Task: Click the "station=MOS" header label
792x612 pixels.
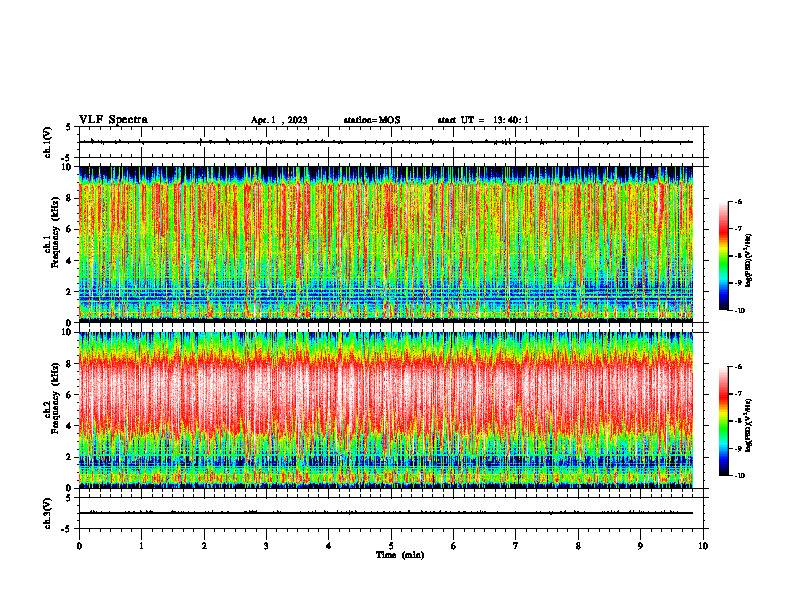Action: click(x=372, y=120)
